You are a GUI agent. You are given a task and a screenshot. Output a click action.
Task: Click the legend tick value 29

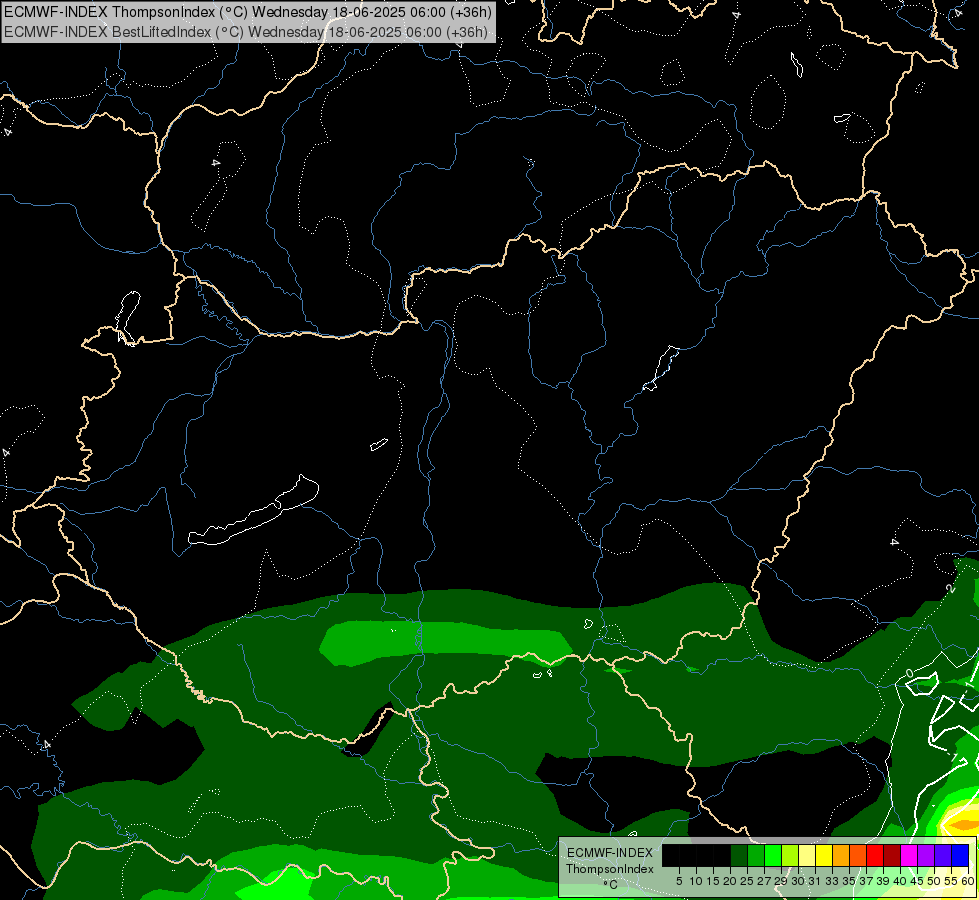[x=781, y=881]
